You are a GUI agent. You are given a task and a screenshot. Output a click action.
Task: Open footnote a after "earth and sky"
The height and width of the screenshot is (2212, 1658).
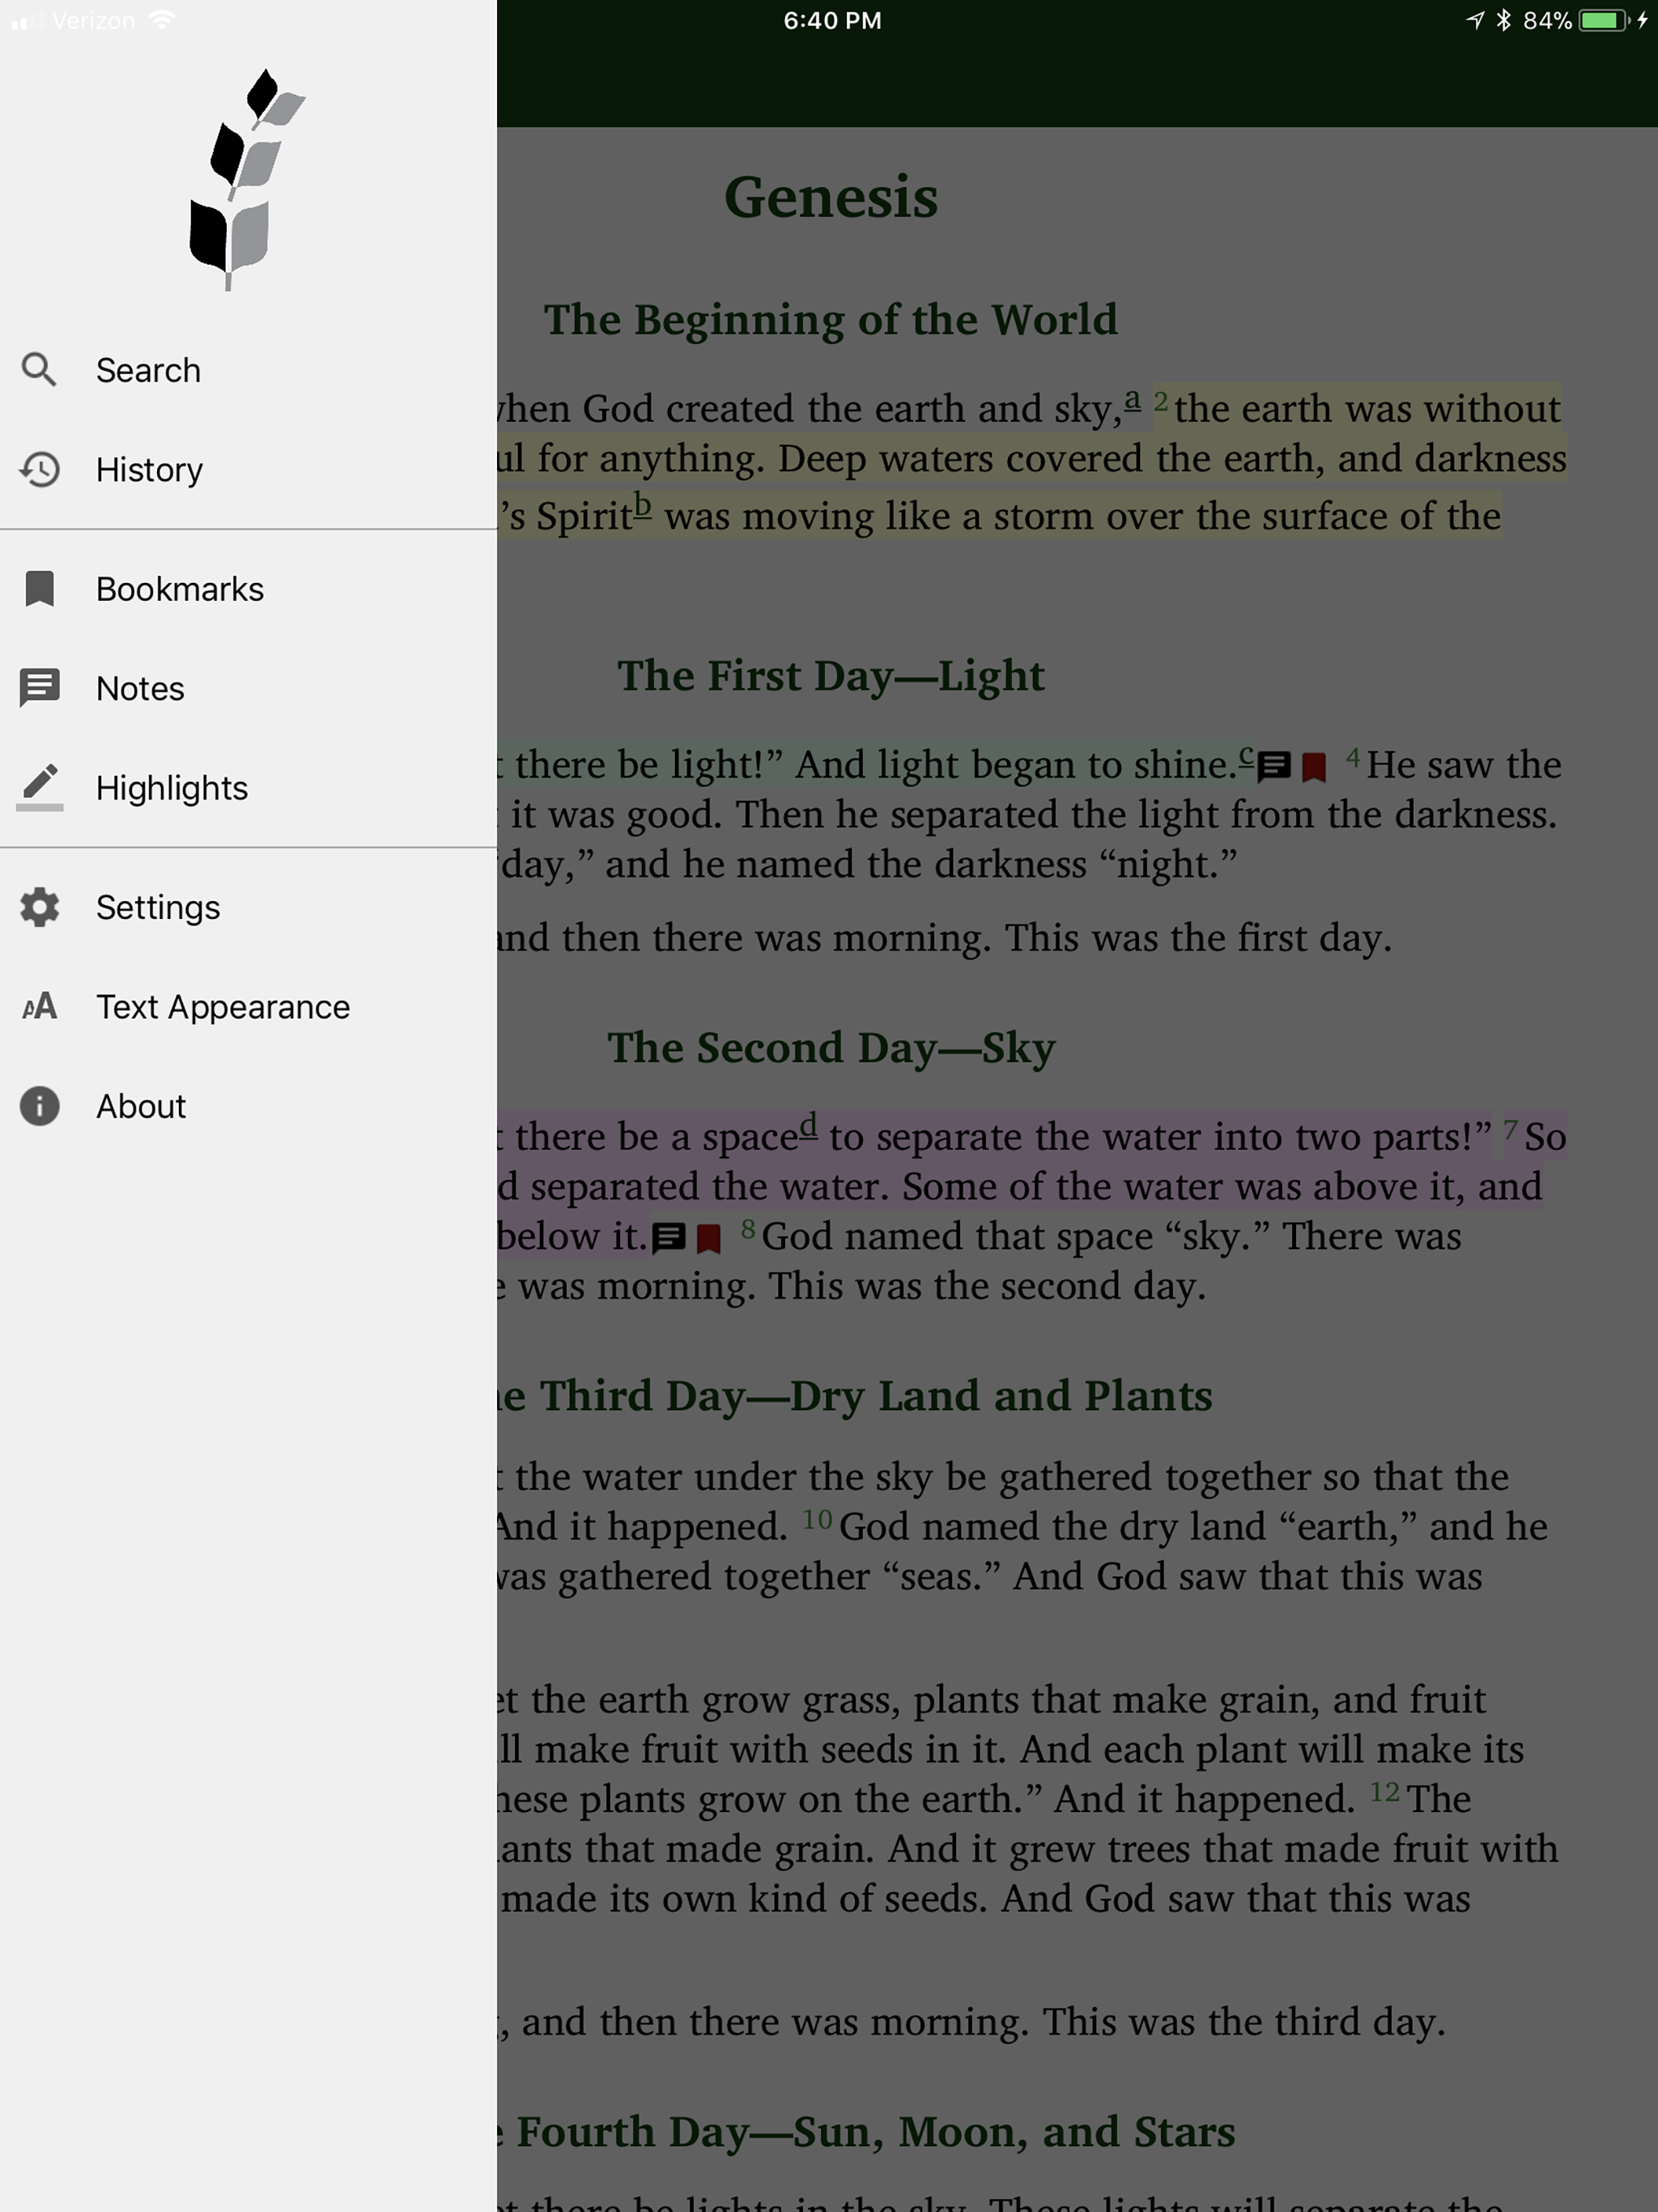pyautogui.click(x=1132, y=402)
